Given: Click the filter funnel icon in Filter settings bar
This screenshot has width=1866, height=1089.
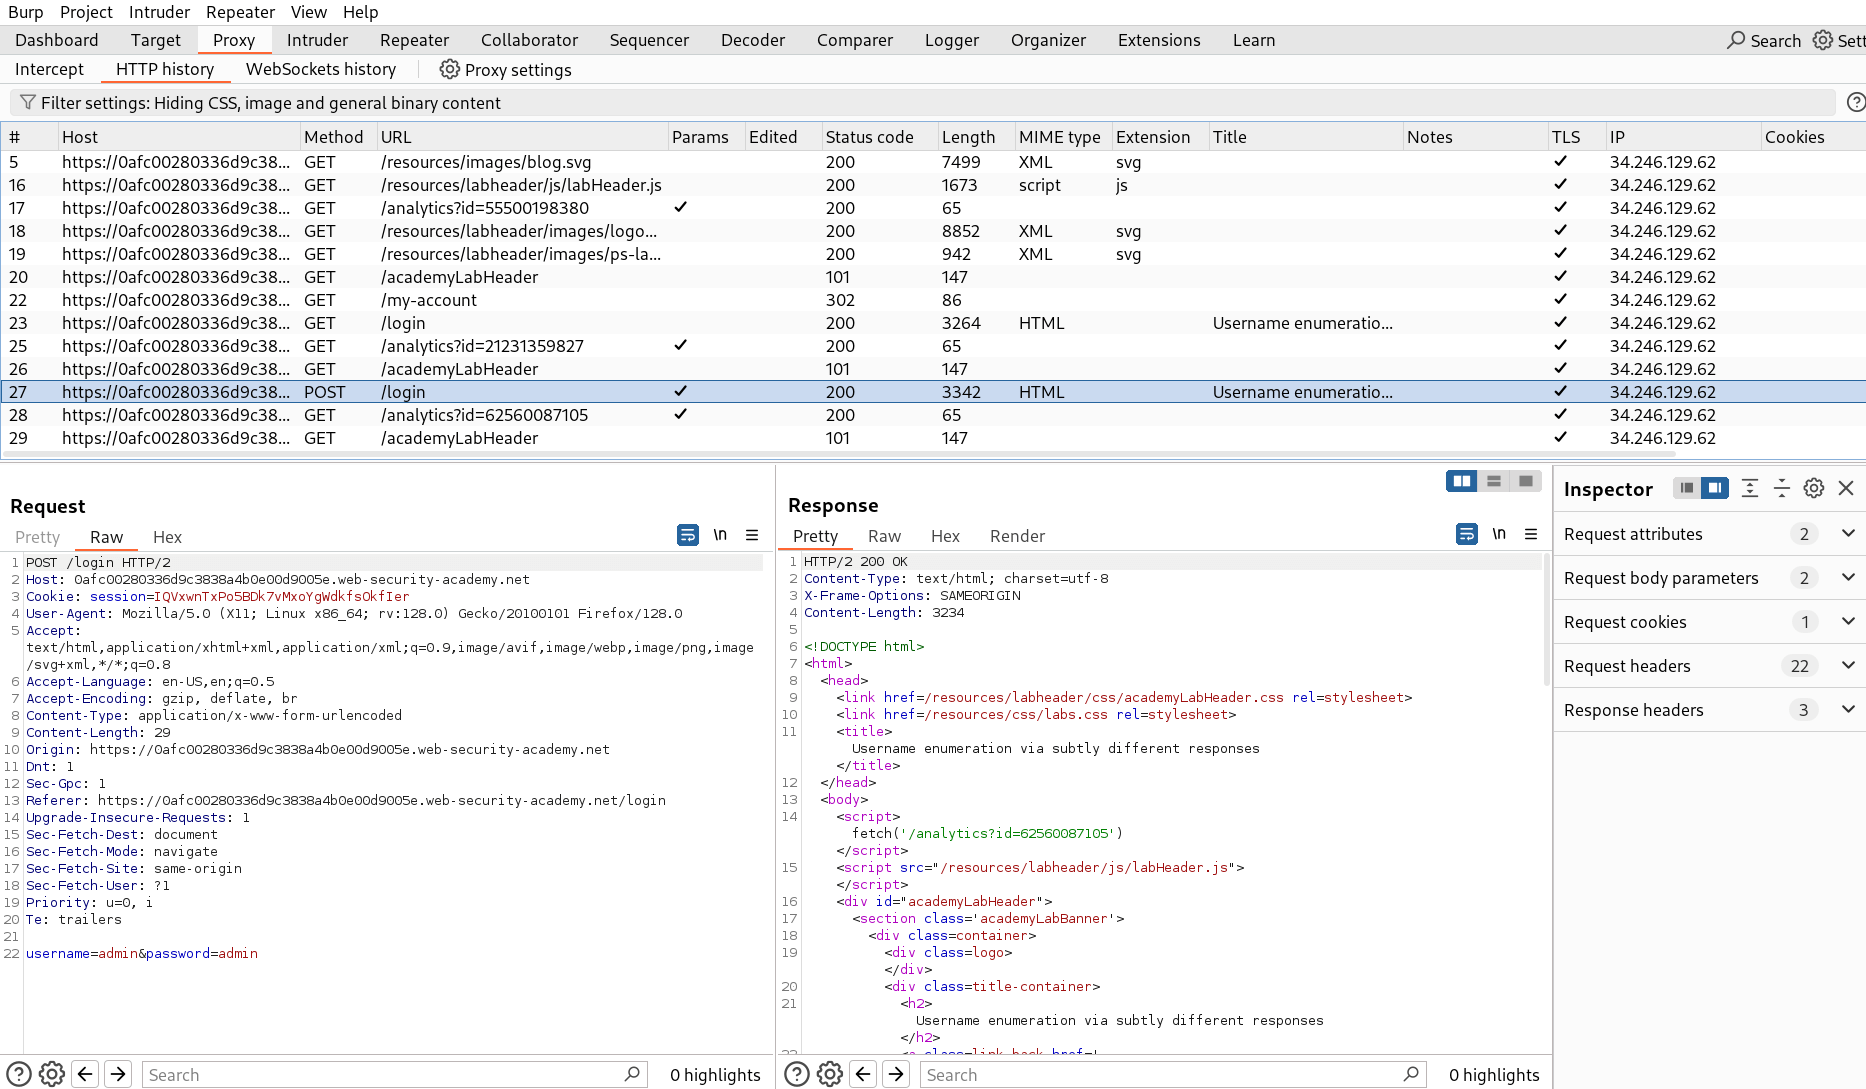Looking at the screenshot, I should click(x=27, y=102).
